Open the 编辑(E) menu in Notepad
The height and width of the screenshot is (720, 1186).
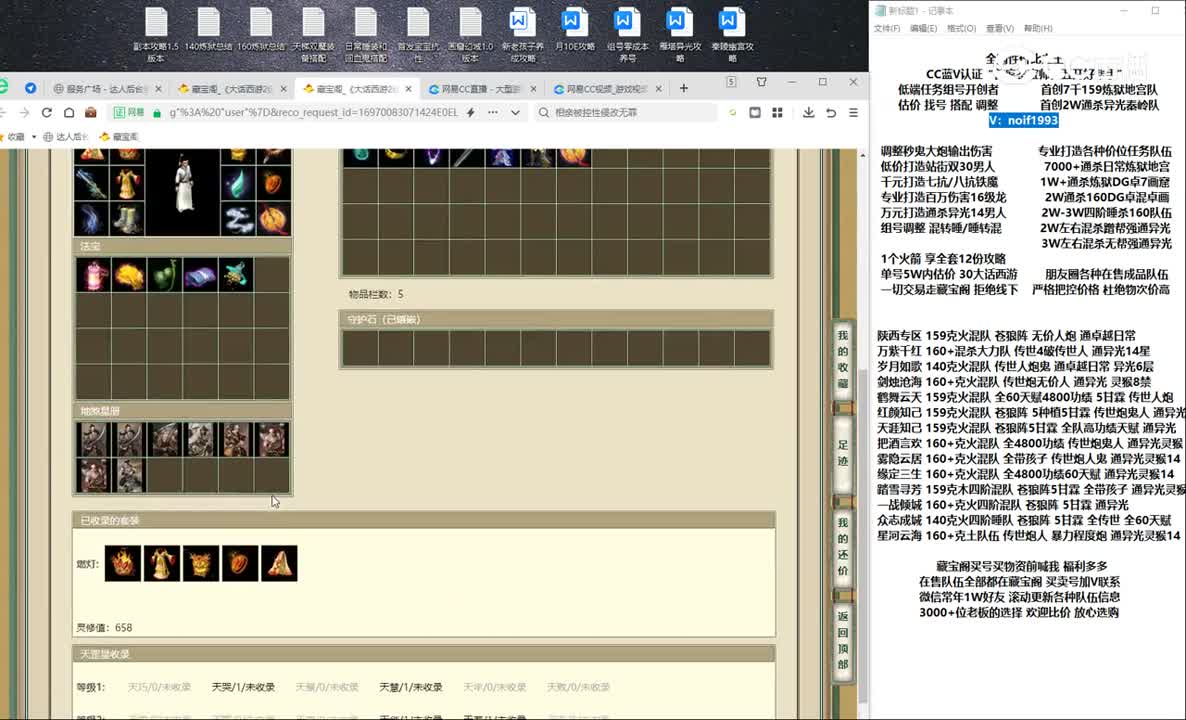point(923,28)
